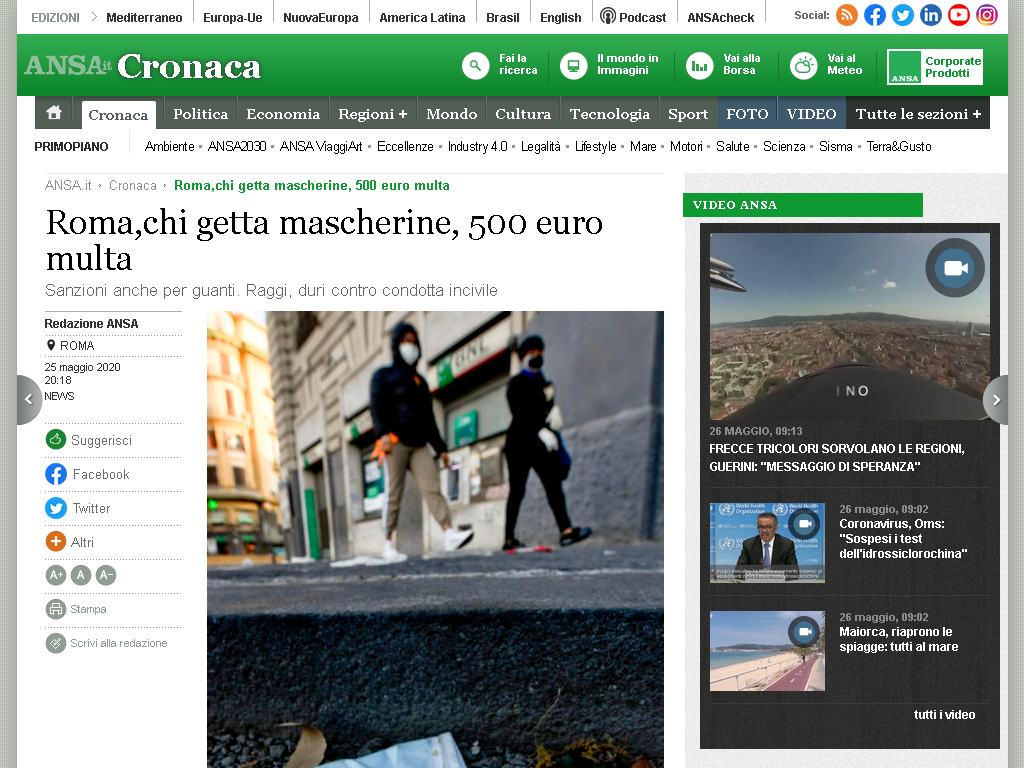Open the main article photo of masked pedestrians
This screenshot has width=1024, height=768.
(436, 539)
